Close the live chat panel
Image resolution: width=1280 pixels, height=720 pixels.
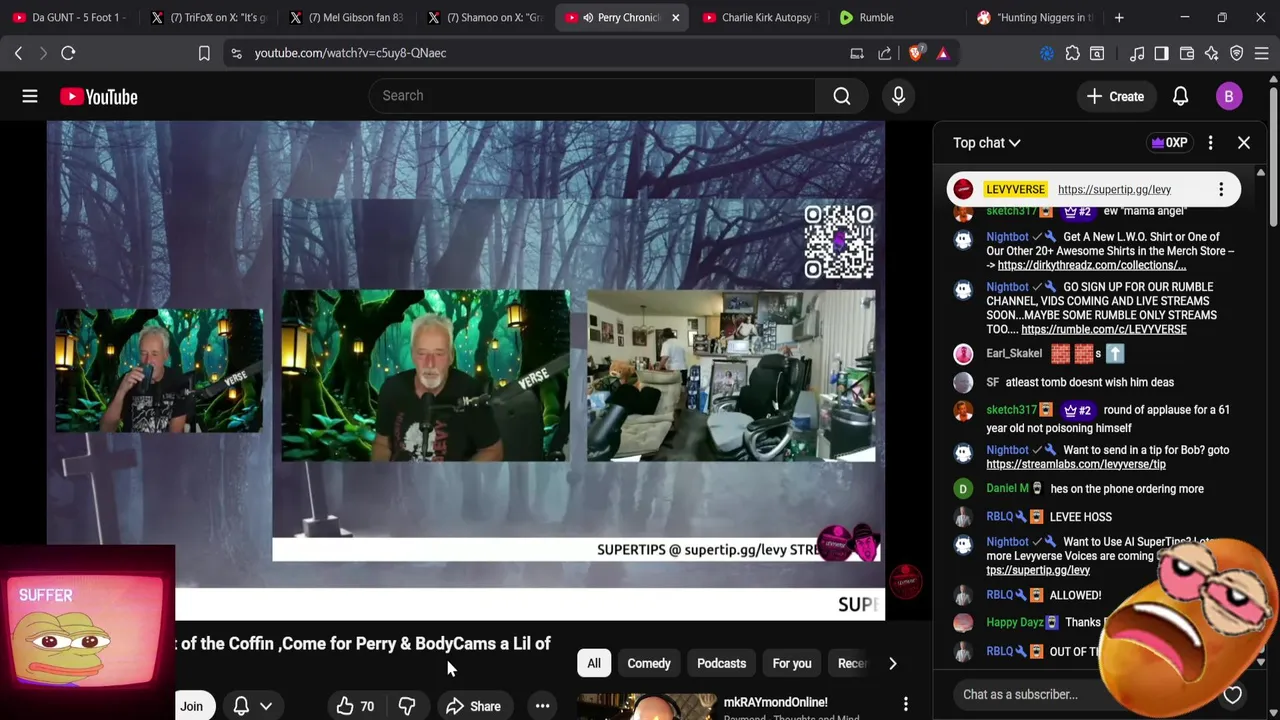point(1244,143)
